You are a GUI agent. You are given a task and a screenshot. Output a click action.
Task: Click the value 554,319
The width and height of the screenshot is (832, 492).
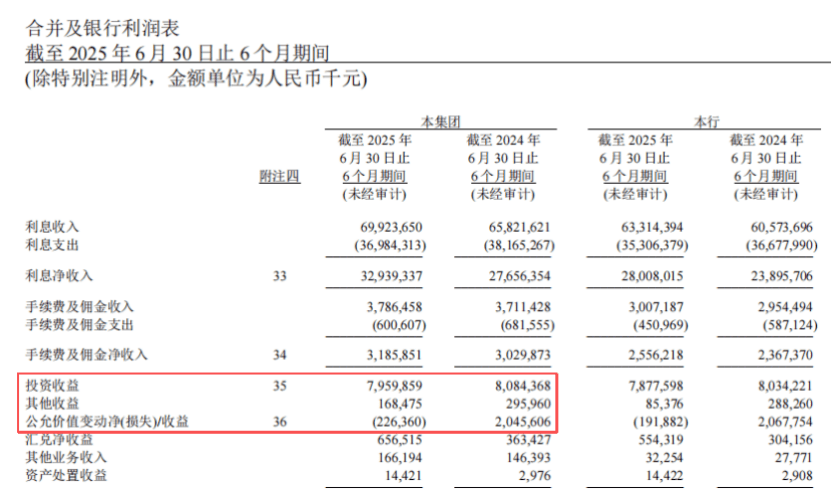[661, 440]
